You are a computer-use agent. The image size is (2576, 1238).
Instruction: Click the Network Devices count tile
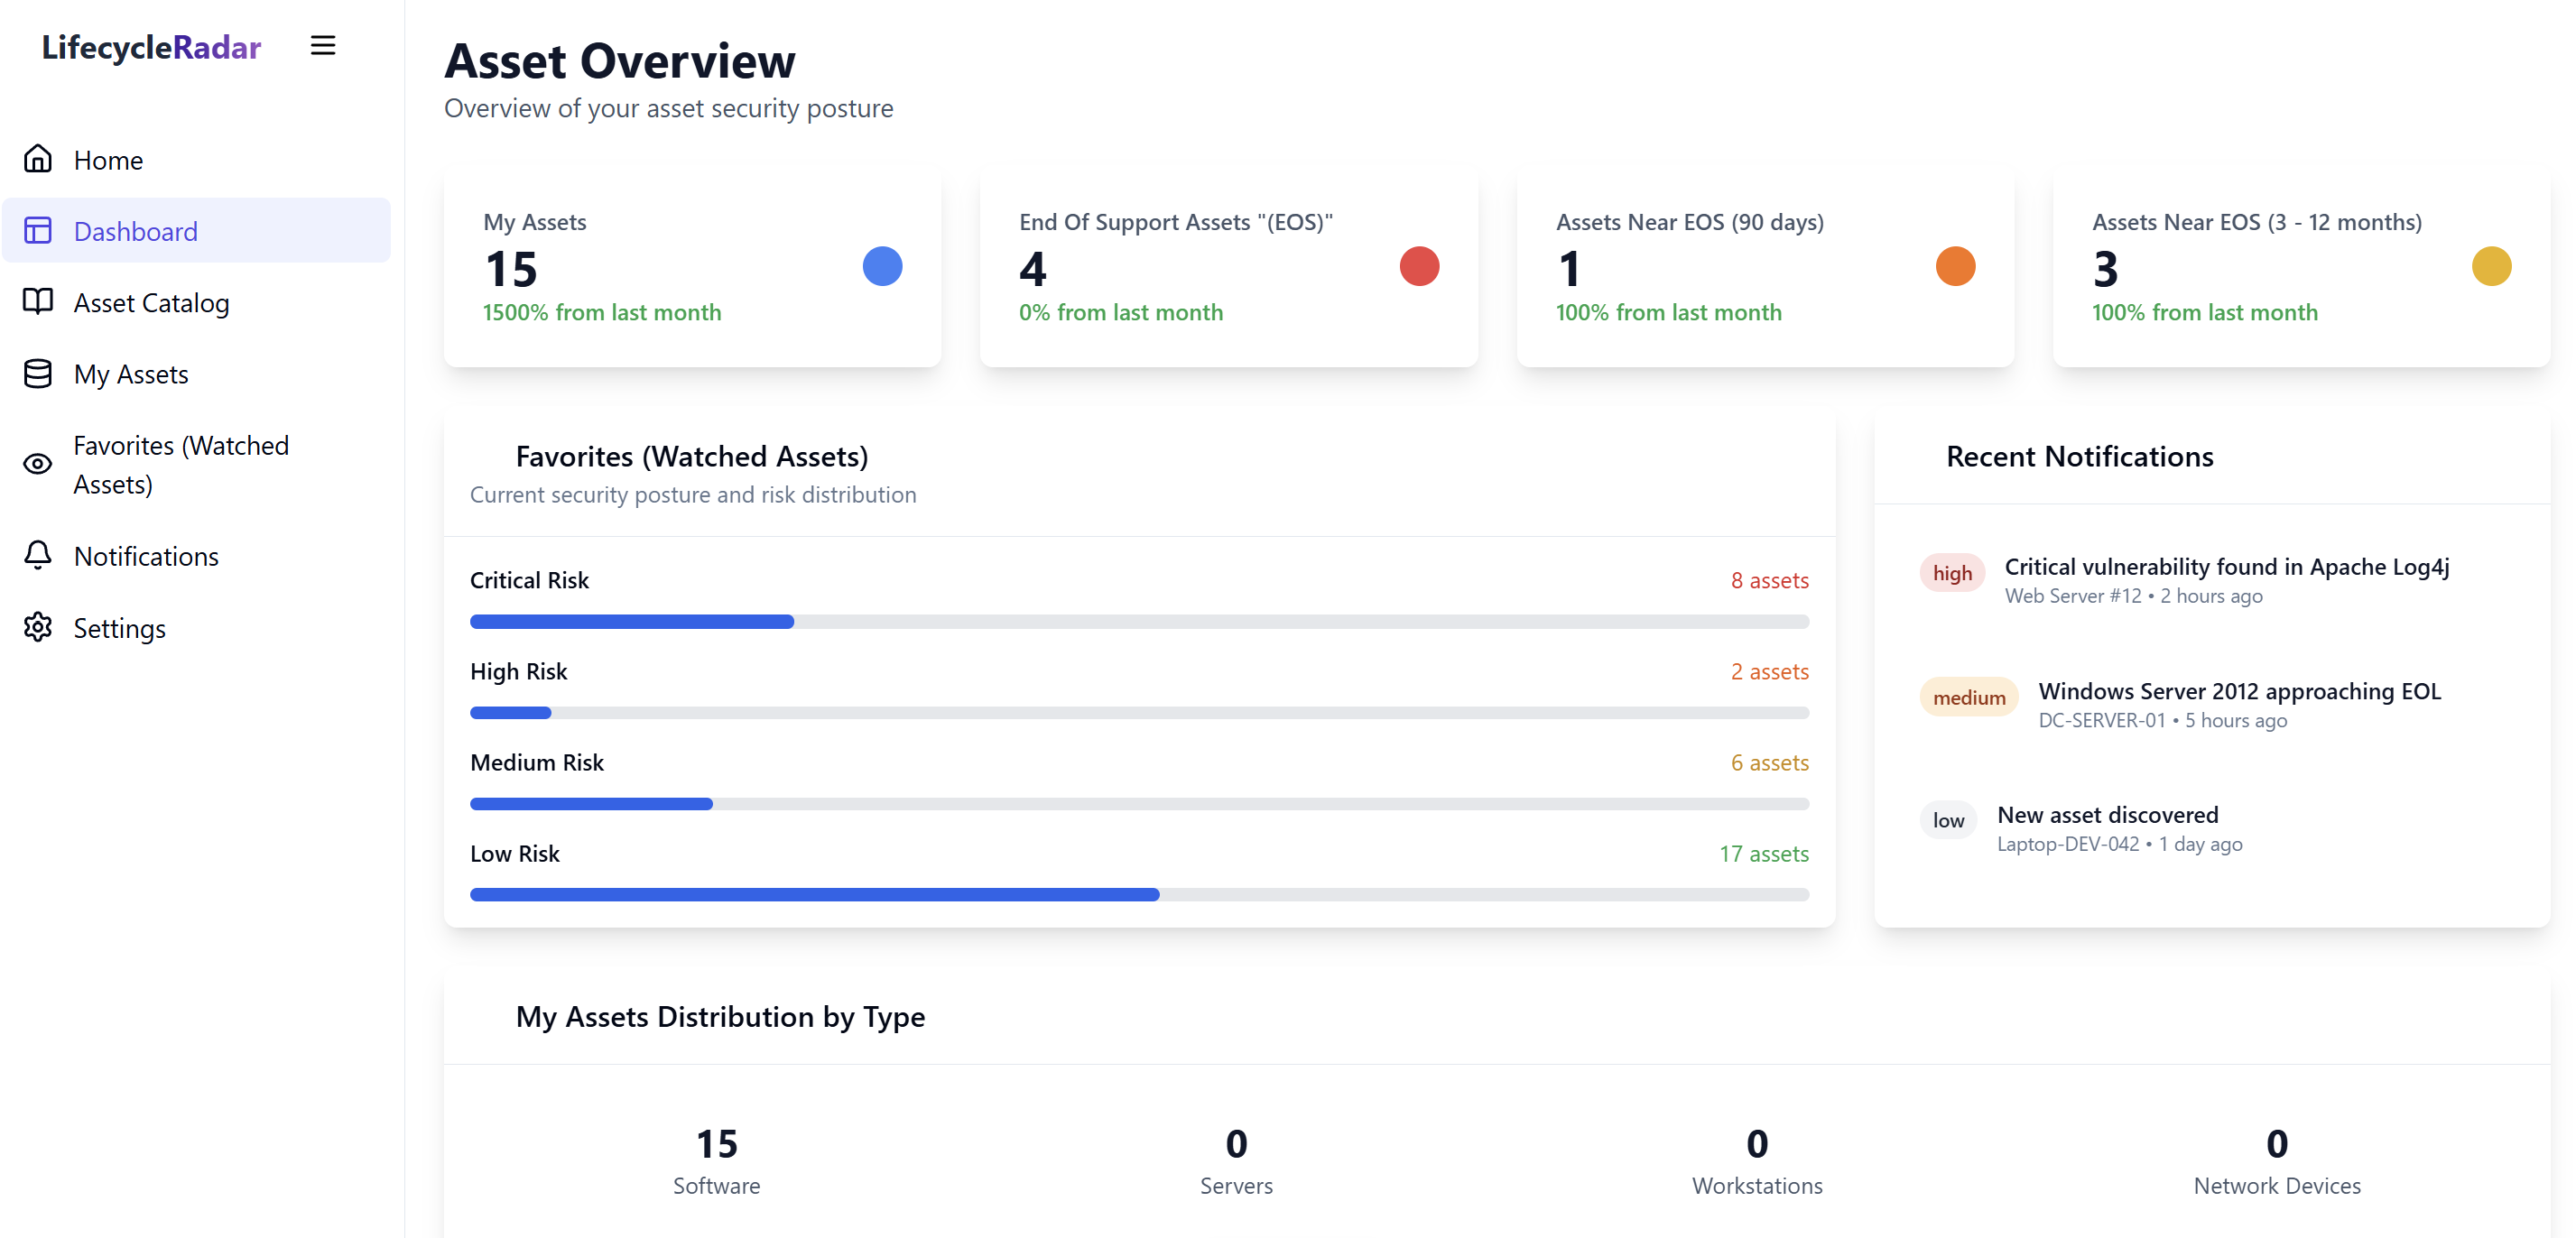point(2277,1161)
